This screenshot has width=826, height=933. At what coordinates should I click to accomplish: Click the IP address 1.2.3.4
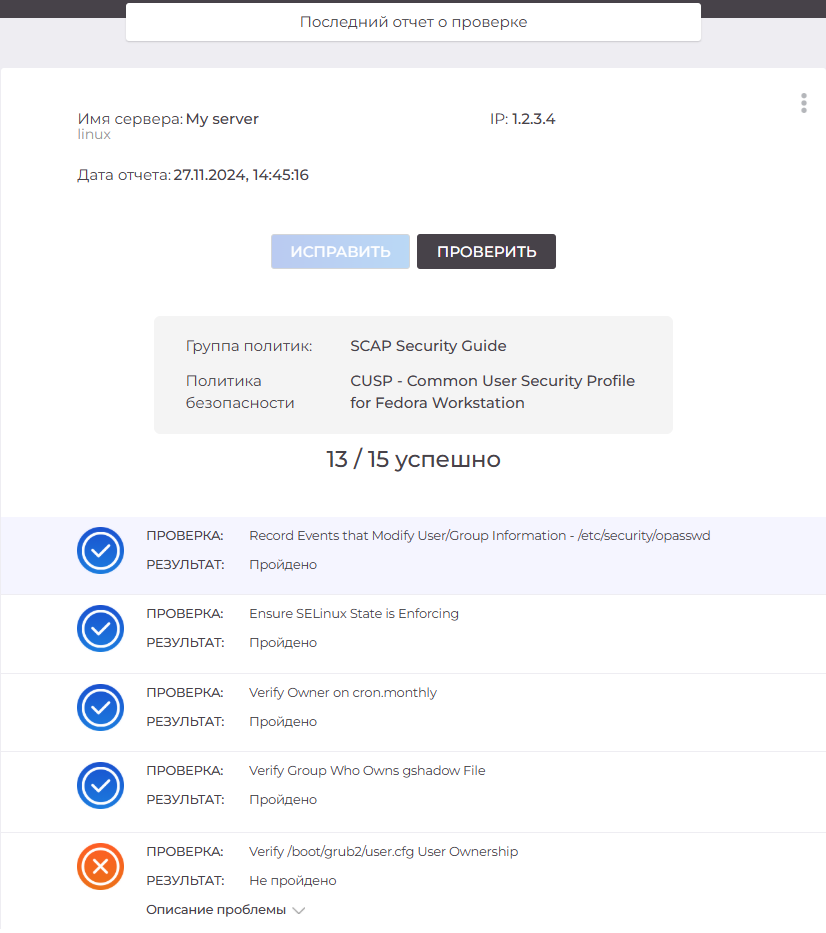533,119
